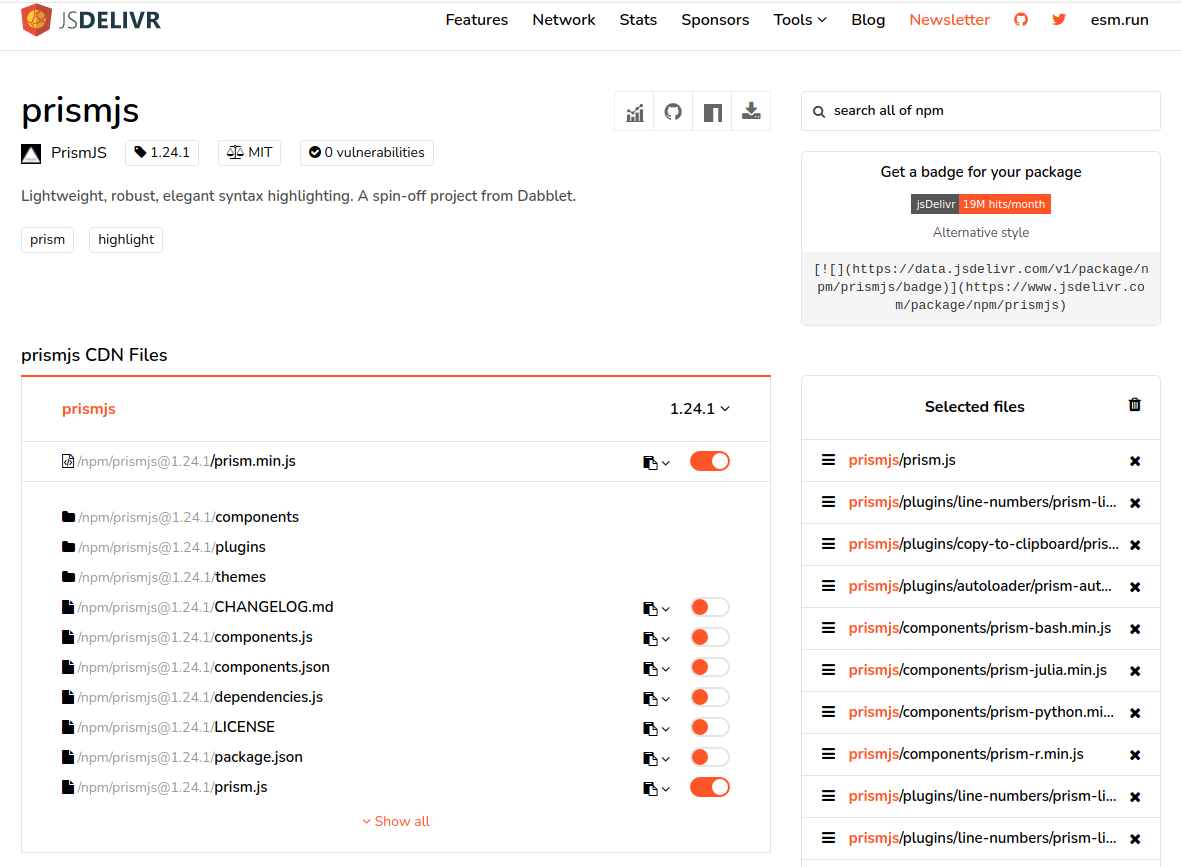
Task: Click drag handle for prism-julia.min.js
Action: click(x=828, y=670)
